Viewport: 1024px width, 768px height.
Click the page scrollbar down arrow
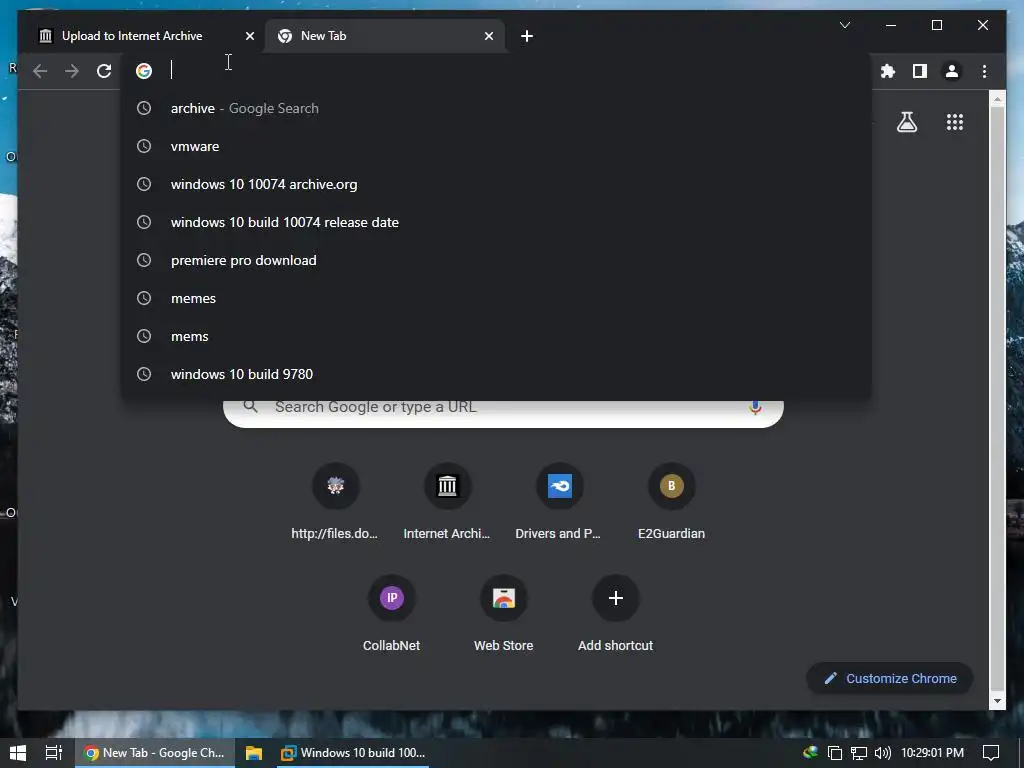997,701
